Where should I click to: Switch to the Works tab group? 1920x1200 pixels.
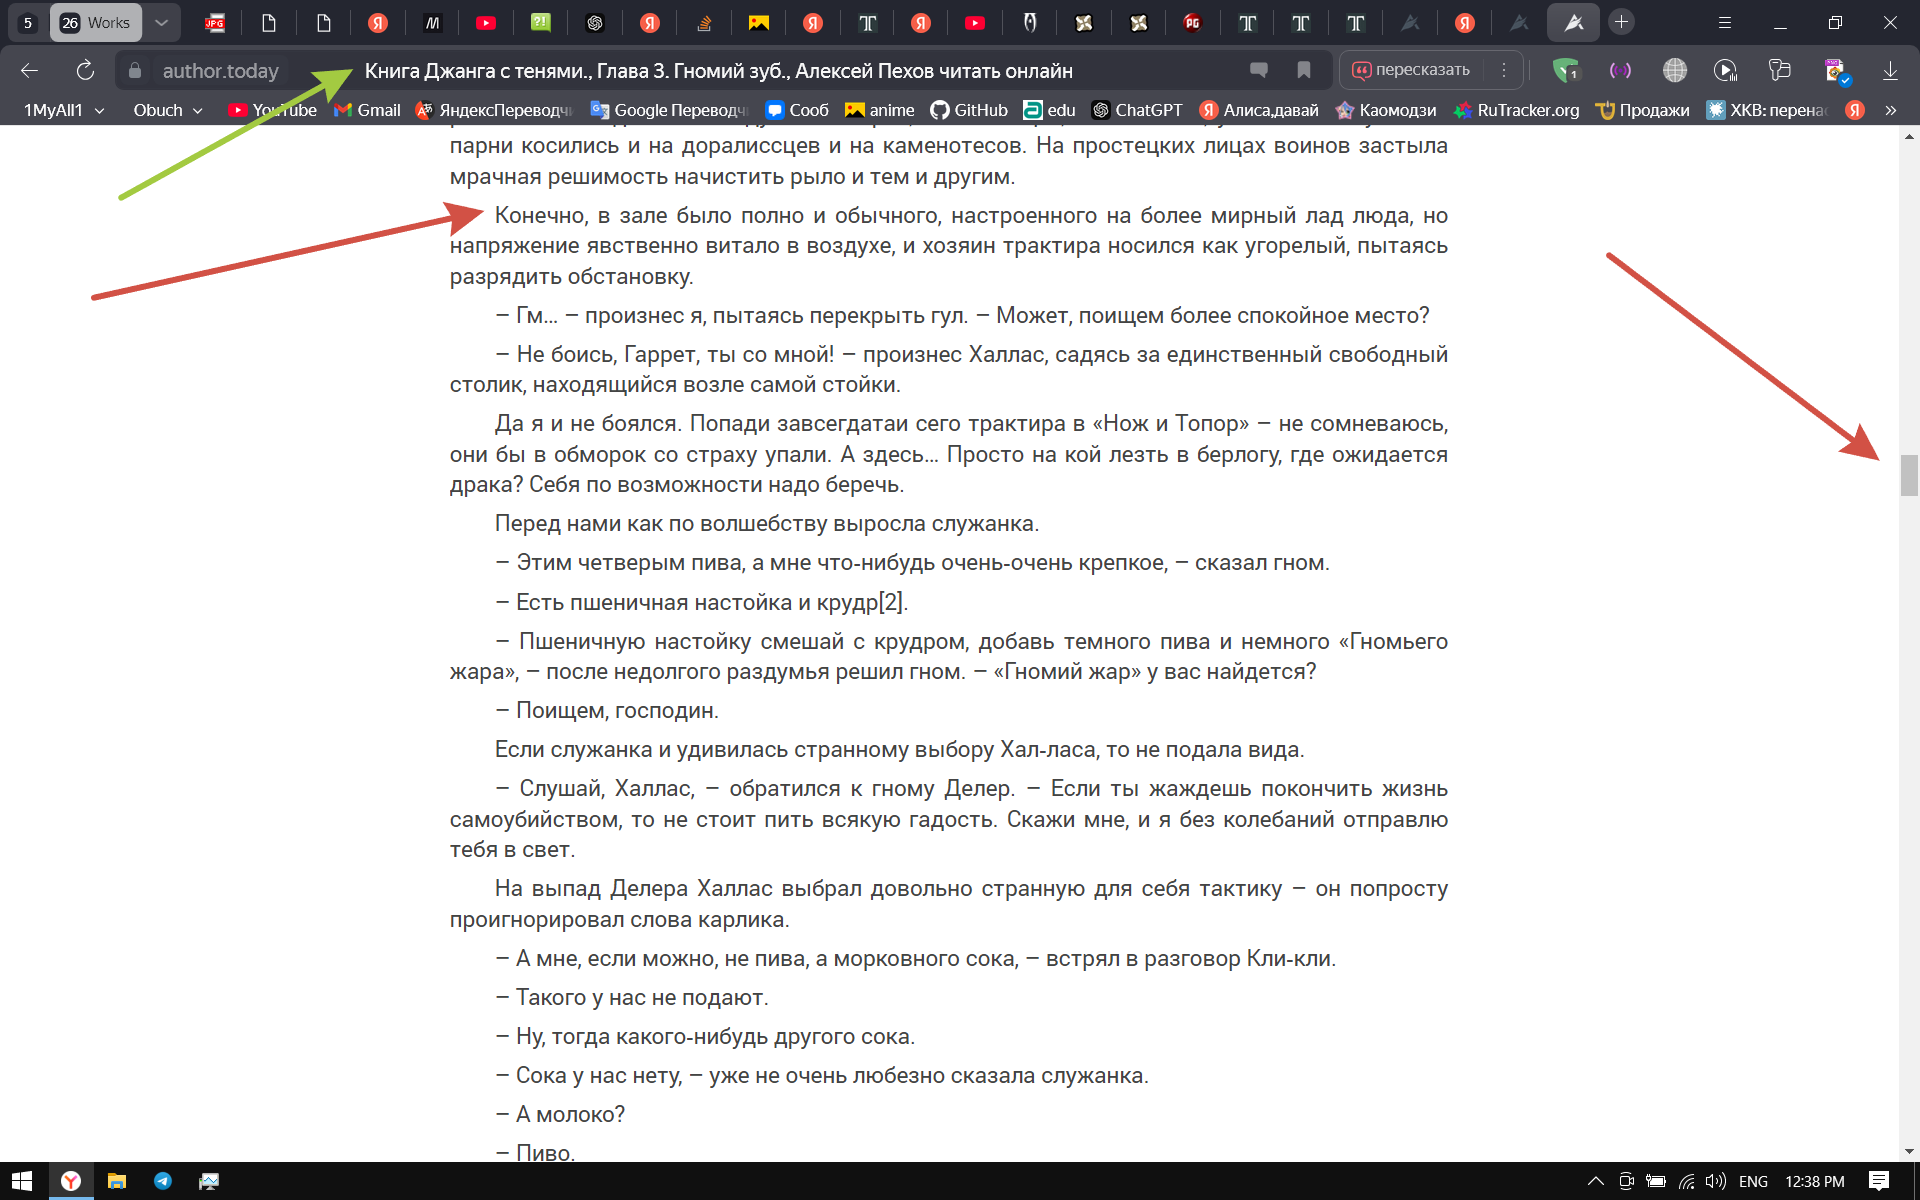coord(96,22)
